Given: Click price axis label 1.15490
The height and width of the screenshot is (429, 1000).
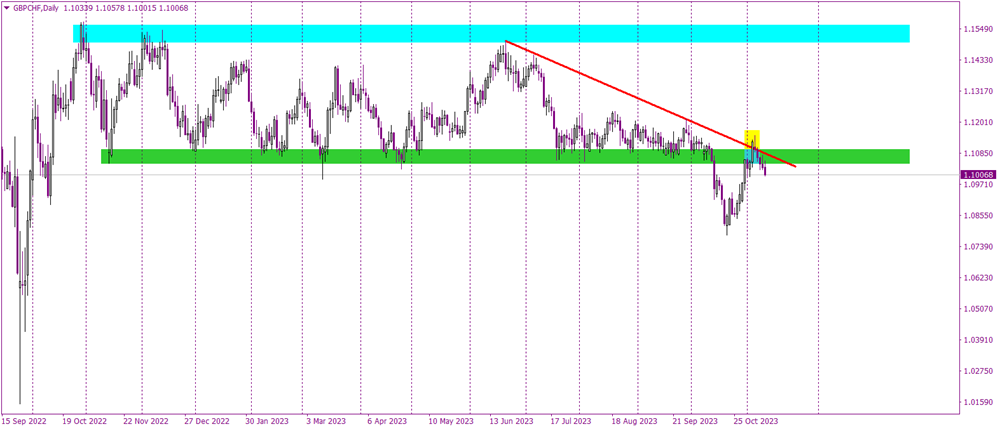Looking at the screenshot, I should point(978,30).
